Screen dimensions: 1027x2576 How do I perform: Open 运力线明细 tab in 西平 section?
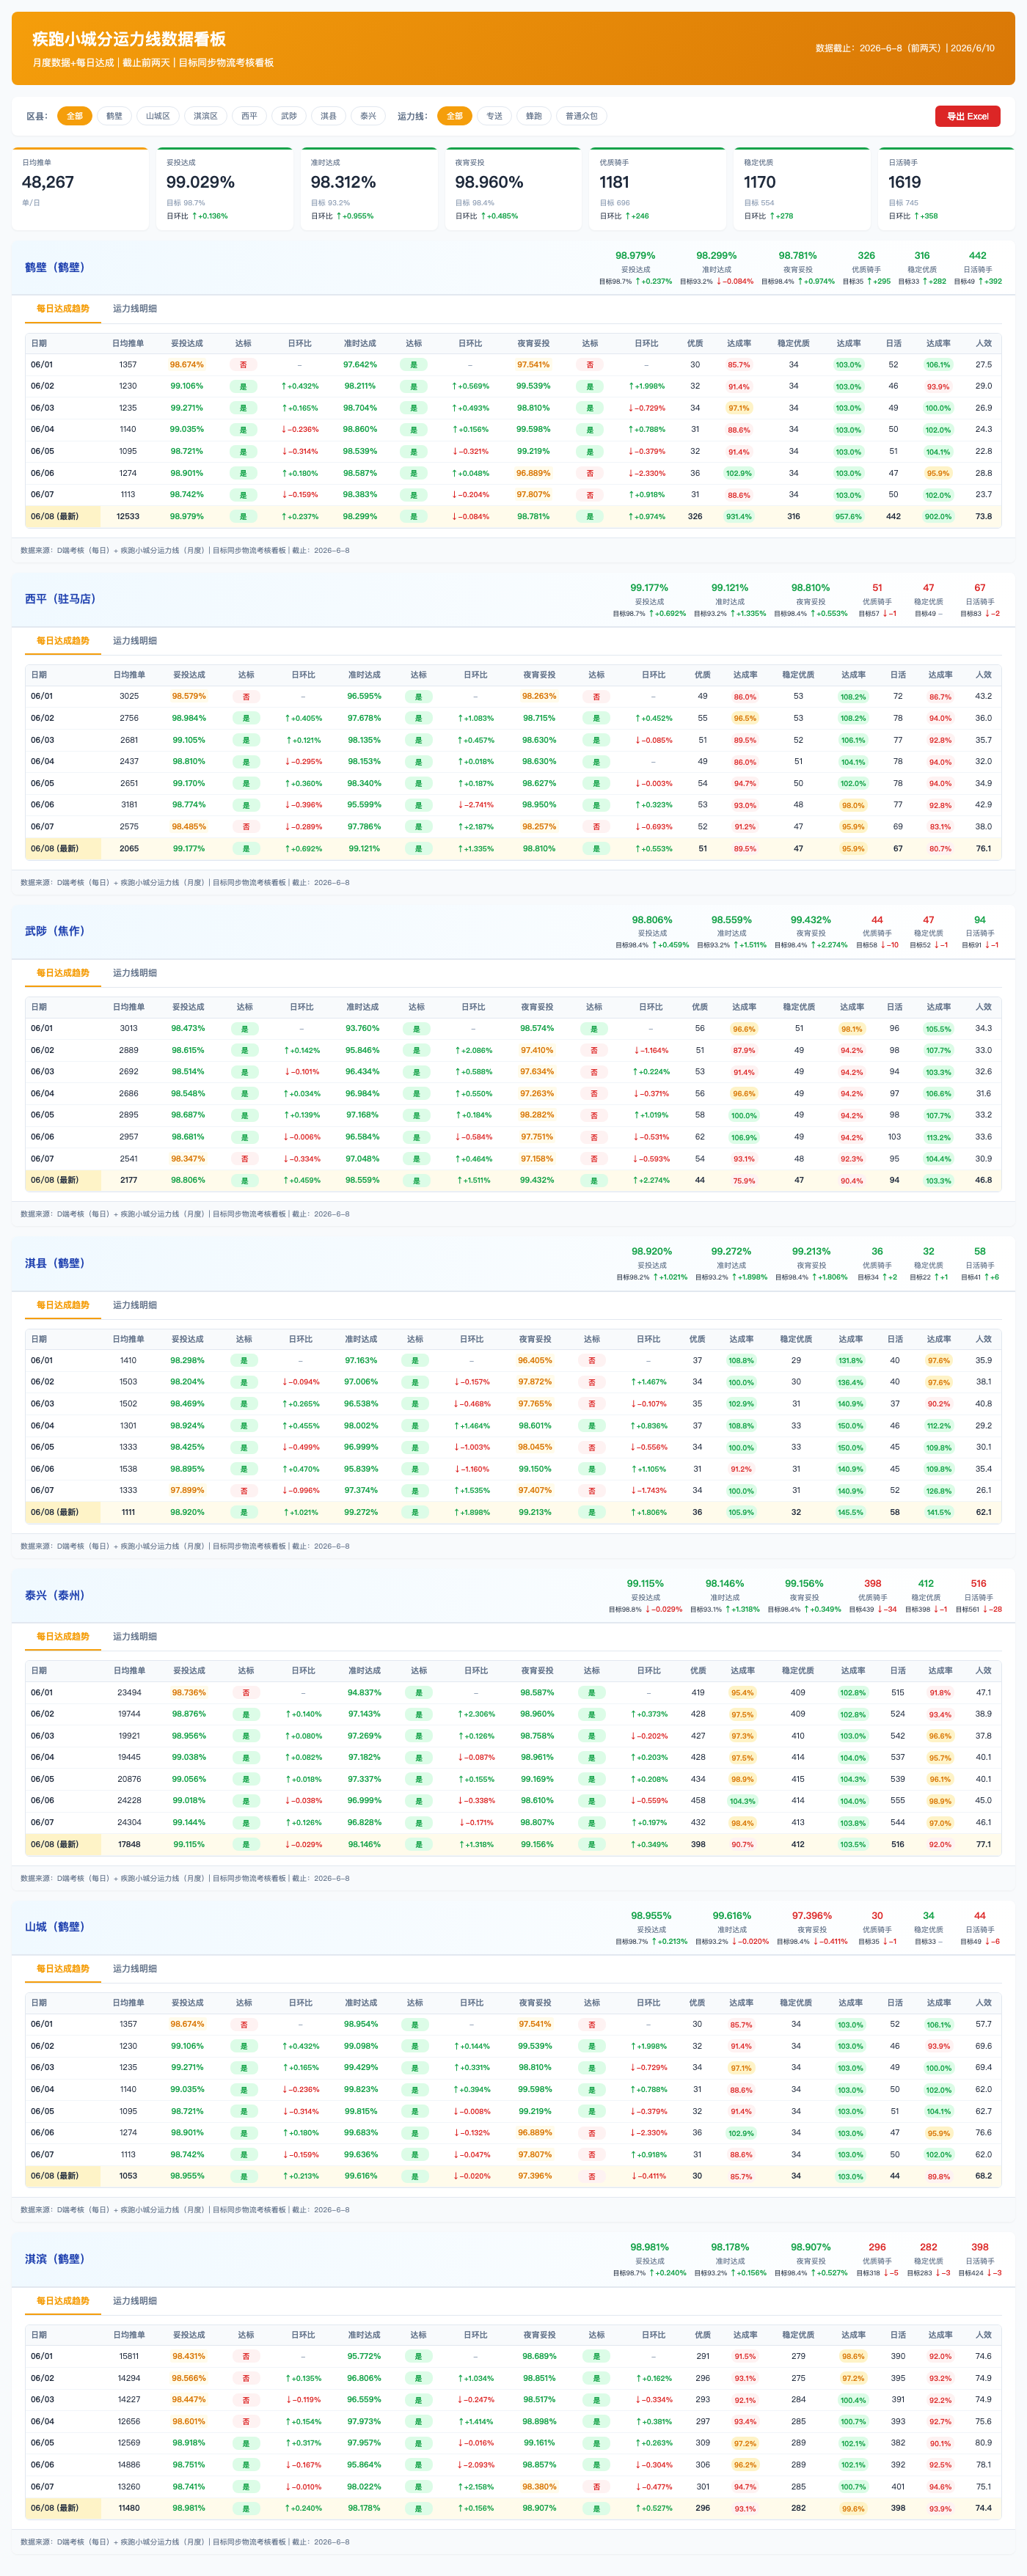(135, 641)
